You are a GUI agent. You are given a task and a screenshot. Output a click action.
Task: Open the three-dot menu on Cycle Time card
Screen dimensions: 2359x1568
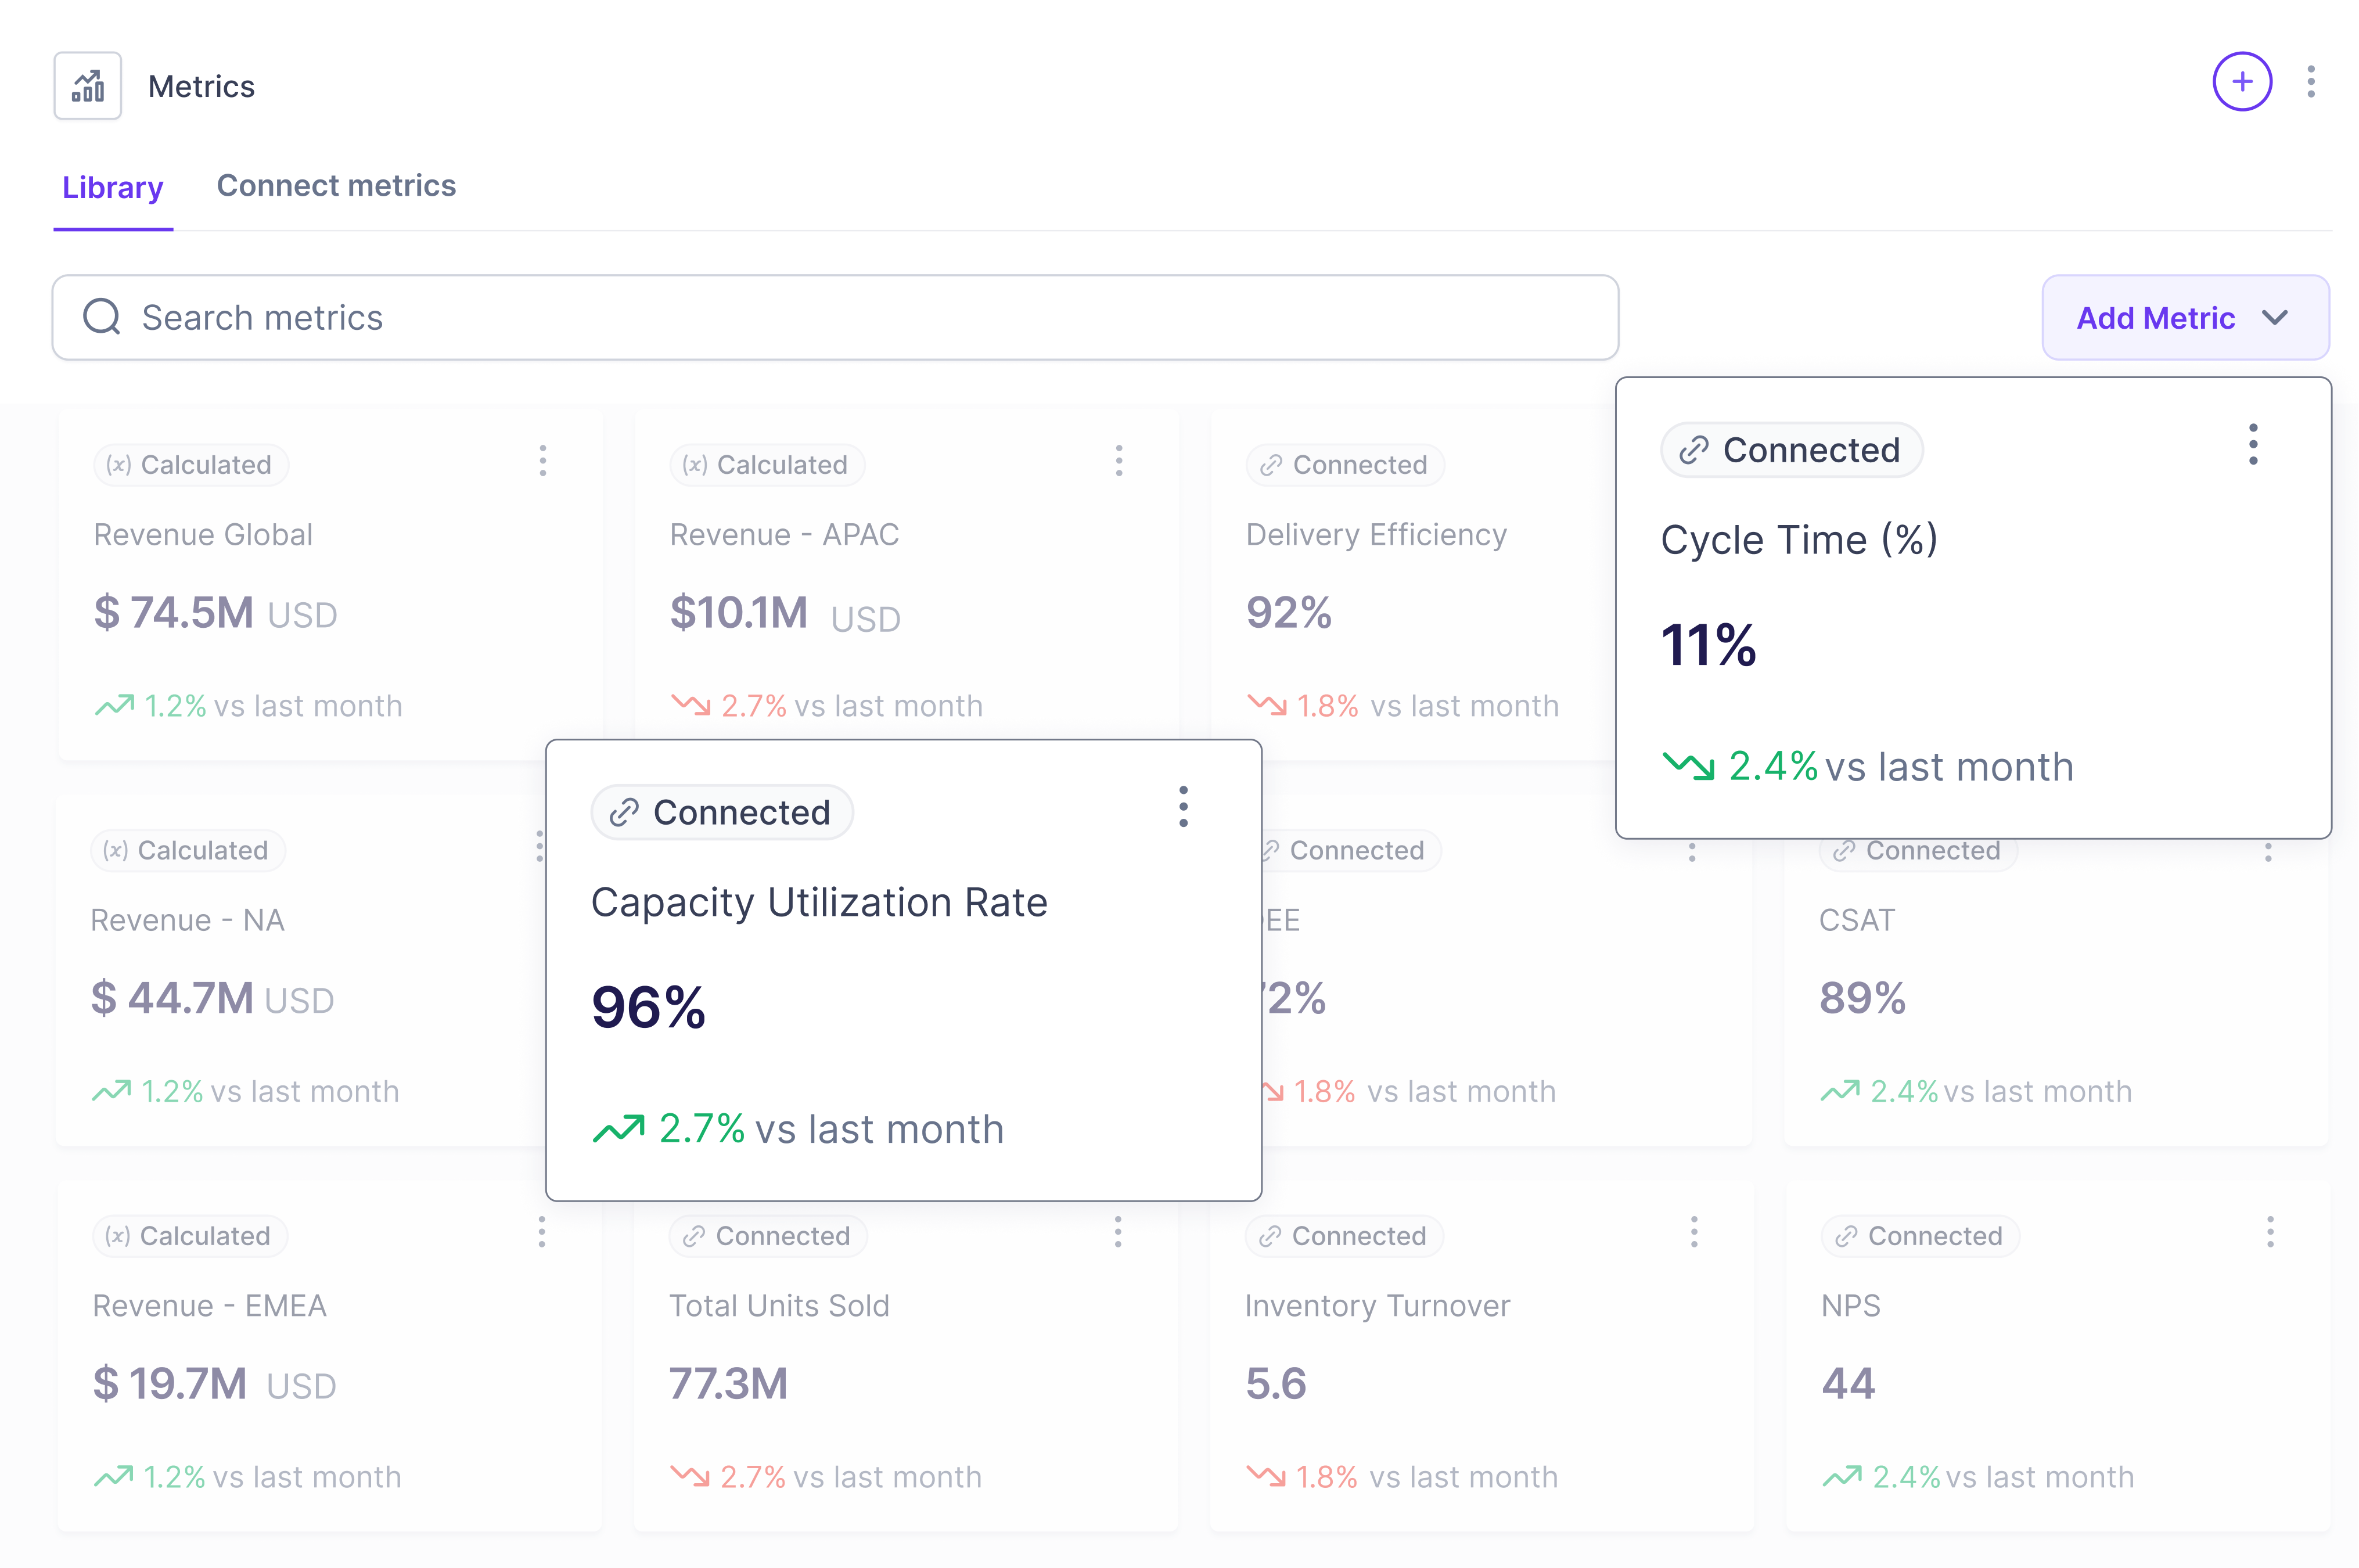tap(2253, 444)
